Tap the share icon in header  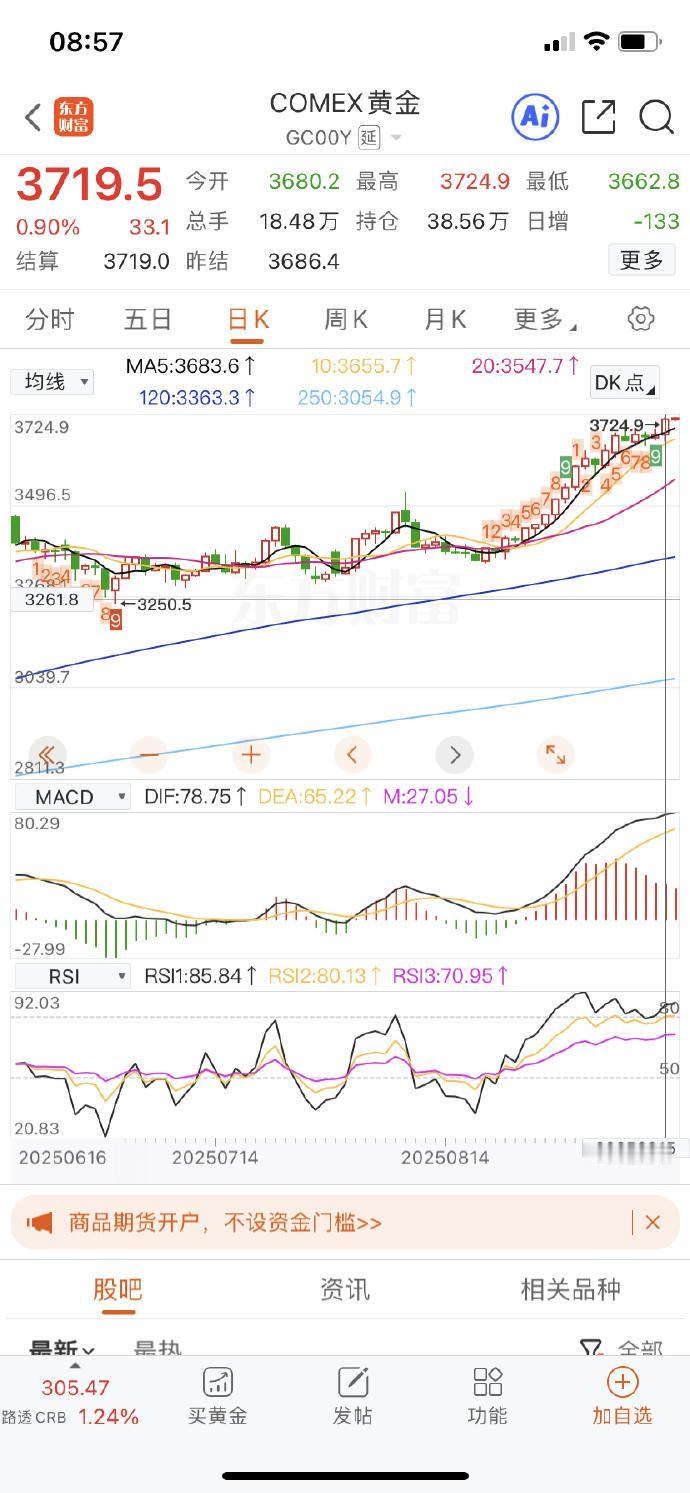(x=598, y=117)
